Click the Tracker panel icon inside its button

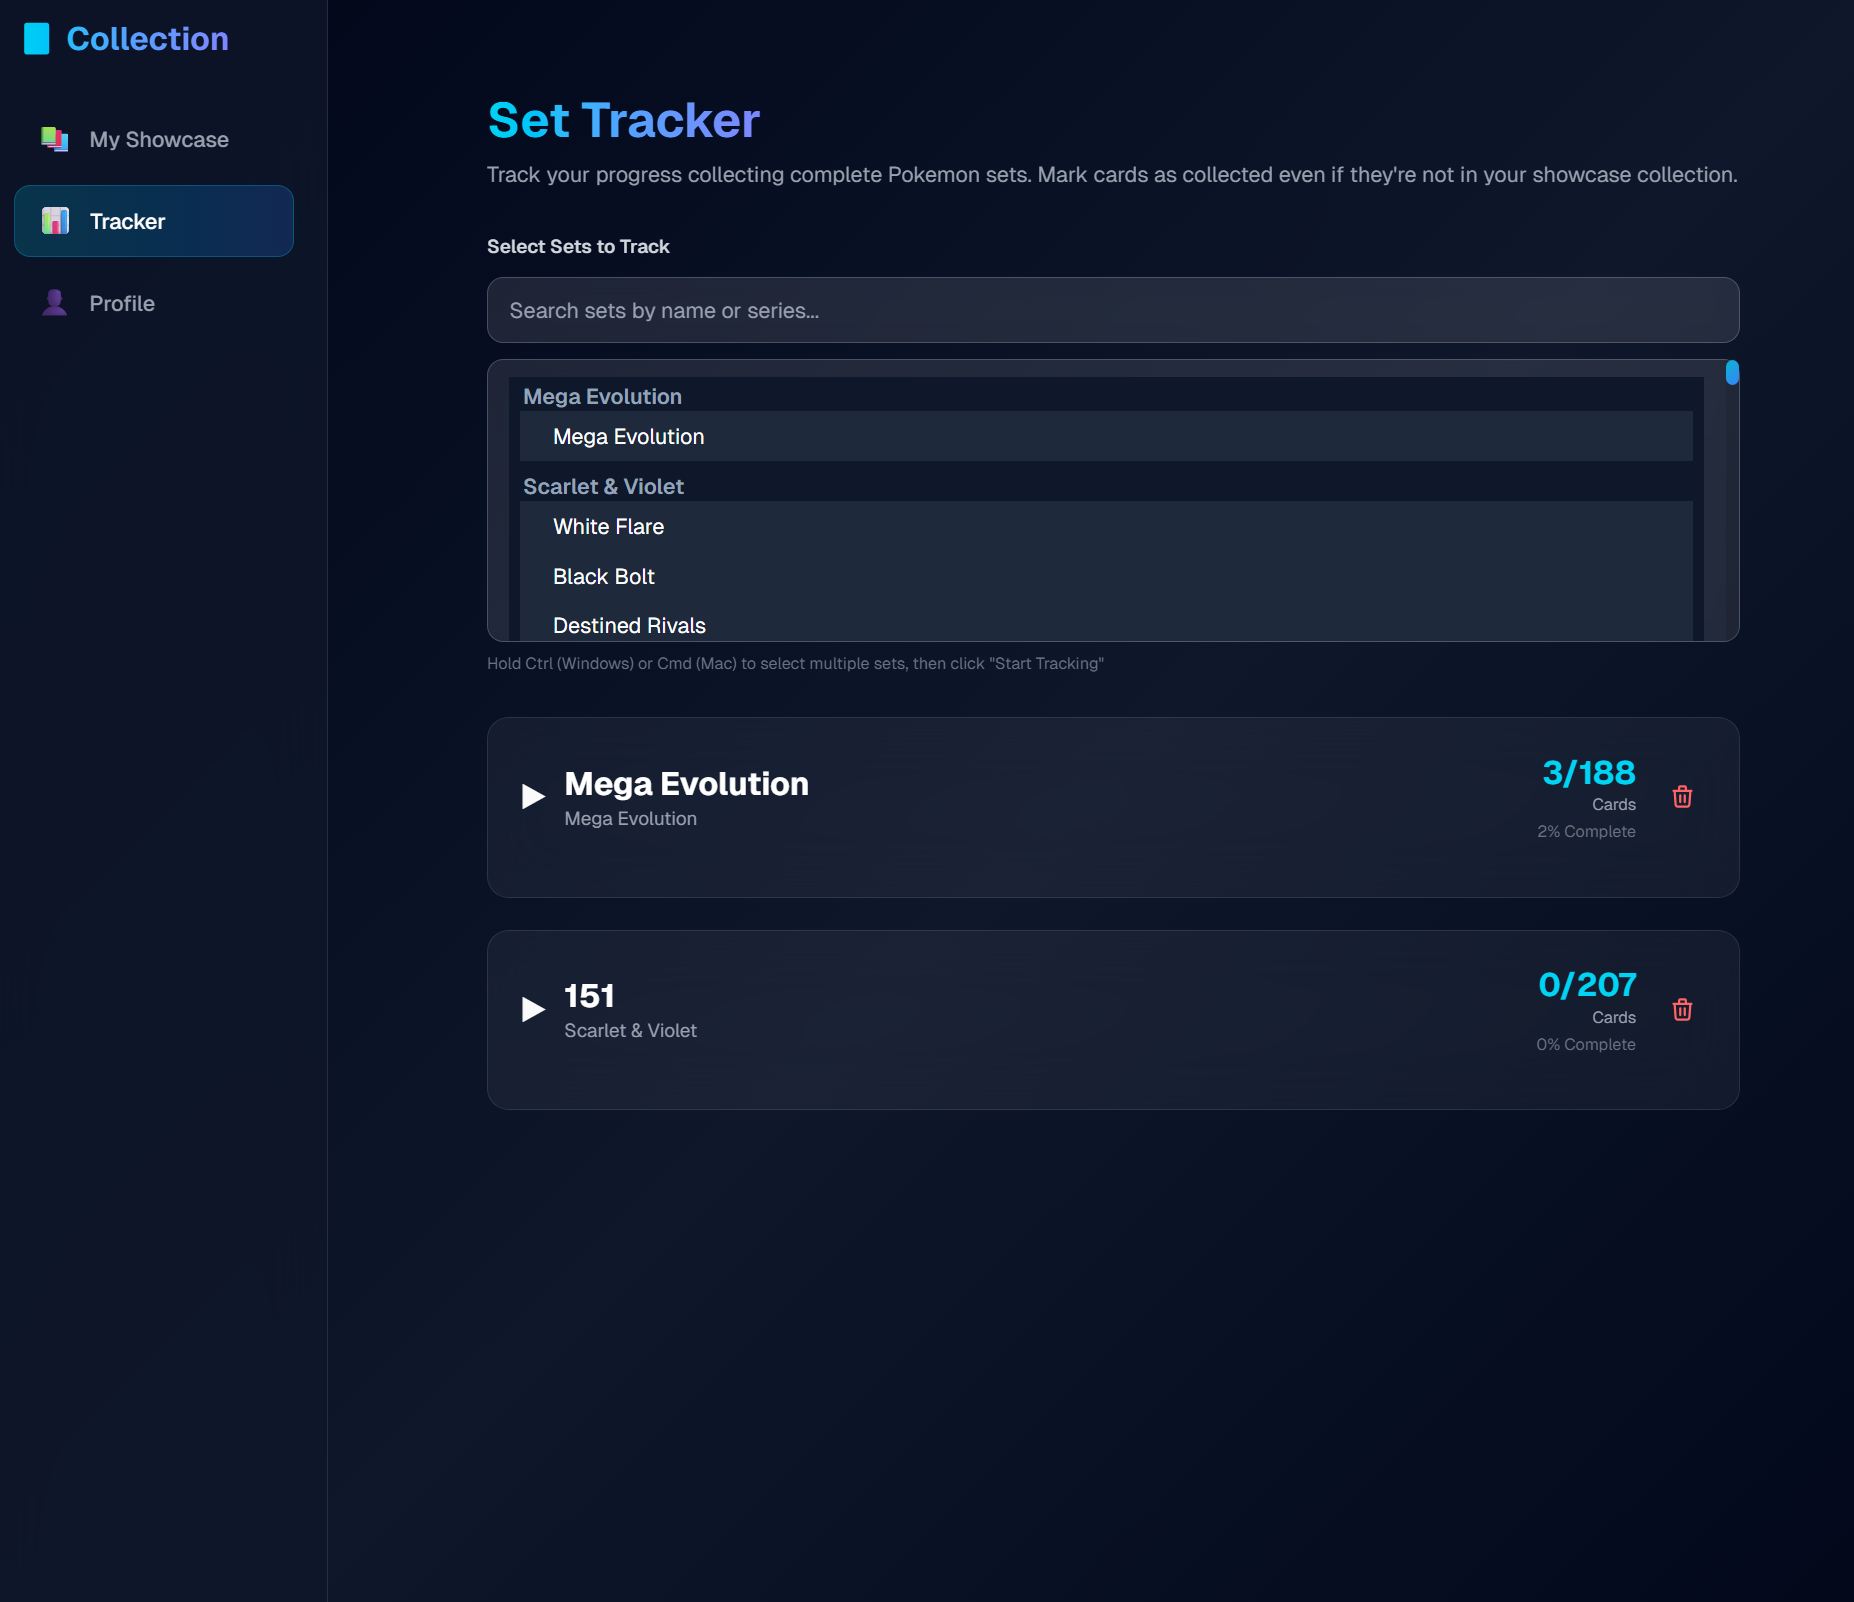pos(54,220)
